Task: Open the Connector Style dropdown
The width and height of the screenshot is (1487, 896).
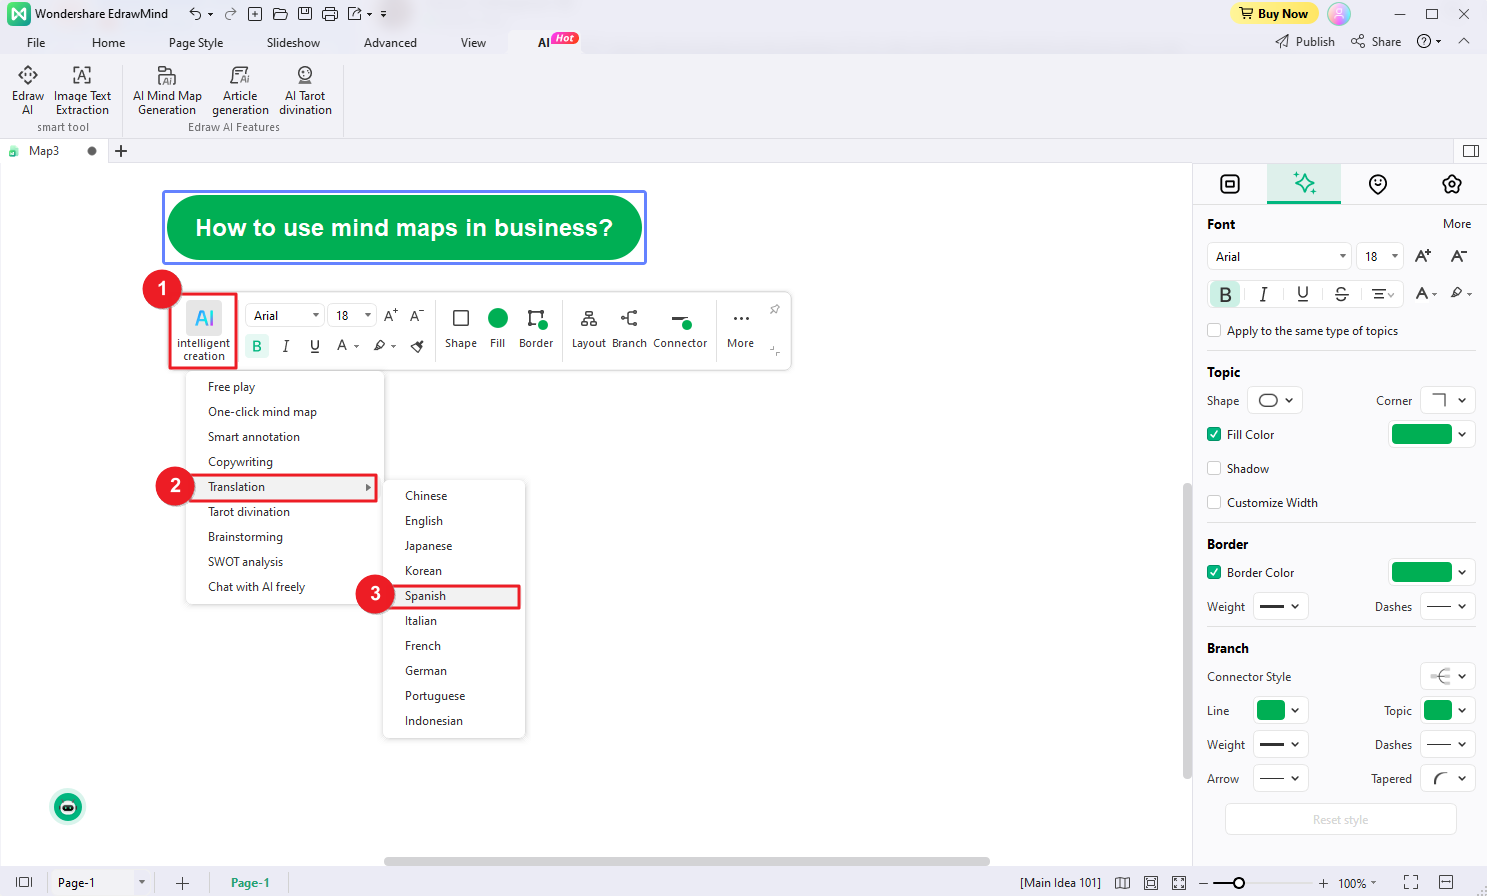Action: coord(1448,677)
